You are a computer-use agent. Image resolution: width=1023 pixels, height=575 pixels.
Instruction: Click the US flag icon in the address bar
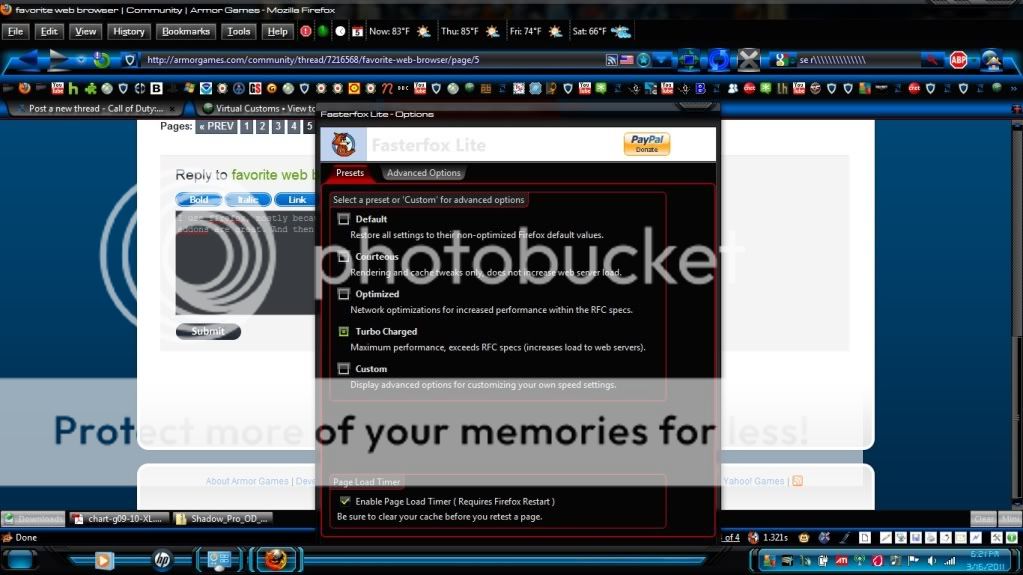coord(627,60)
